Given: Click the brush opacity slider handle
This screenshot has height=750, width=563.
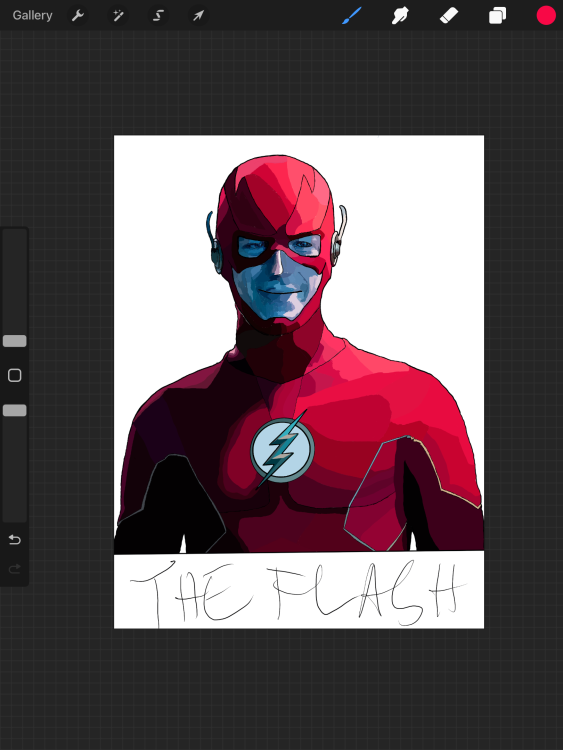Looking at the screenshot, I should click(x=15, y=410).
